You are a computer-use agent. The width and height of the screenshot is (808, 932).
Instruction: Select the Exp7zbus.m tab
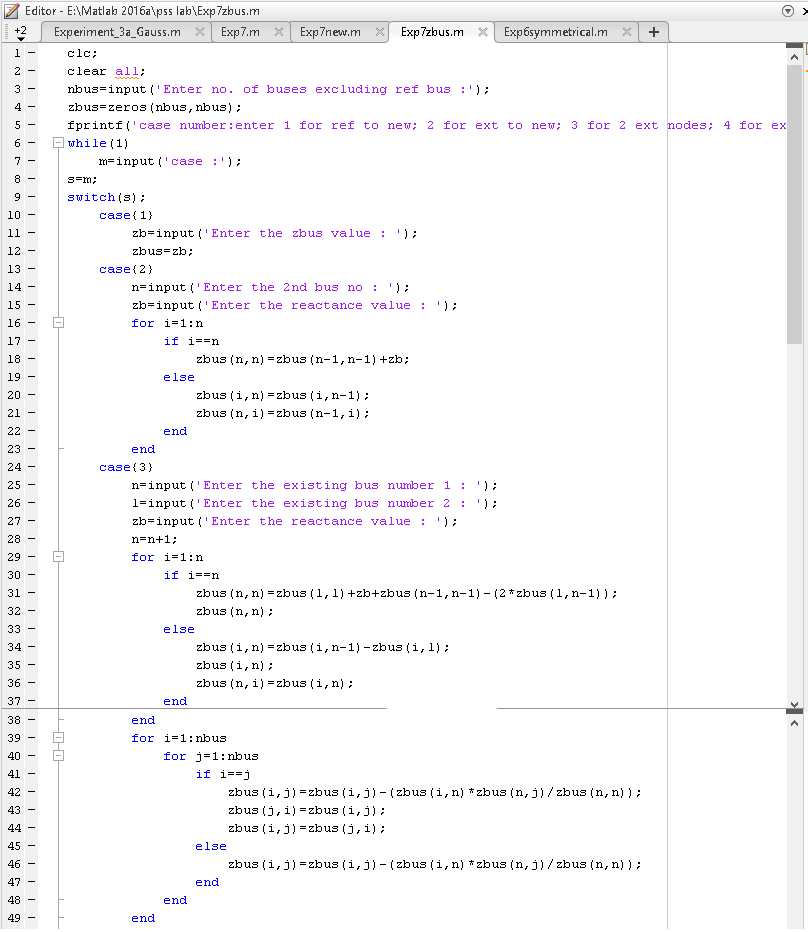pos(430,31)
